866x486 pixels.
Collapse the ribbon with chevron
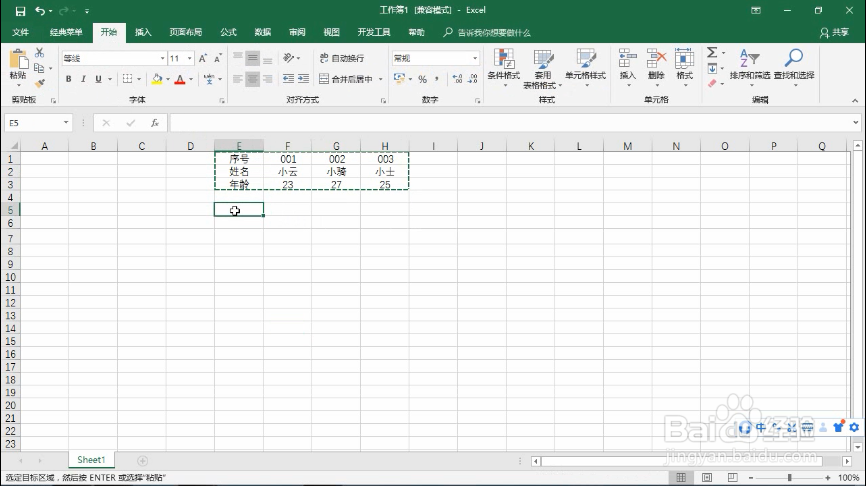click(855, 101)
